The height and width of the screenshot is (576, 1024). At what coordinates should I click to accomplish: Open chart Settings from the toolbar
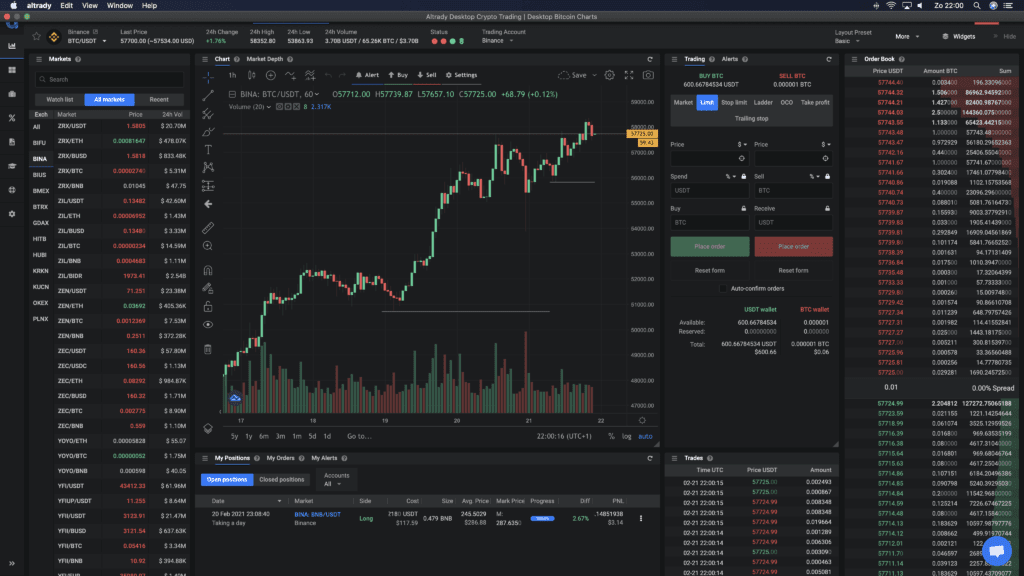462,75
